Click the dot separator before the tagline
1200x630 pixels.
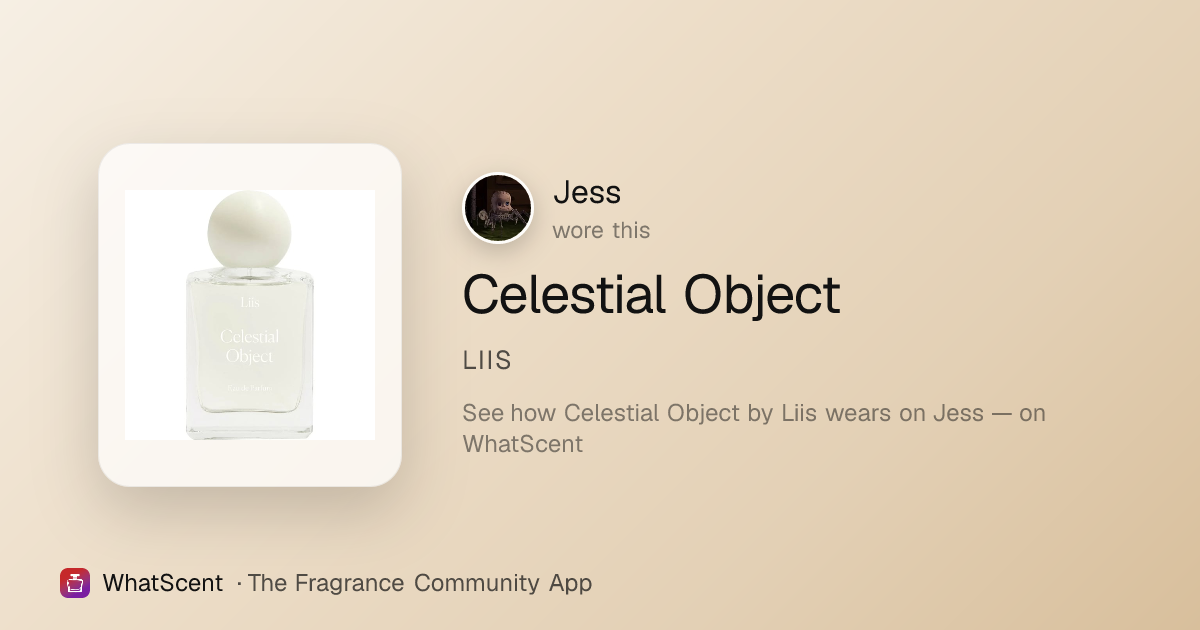coord(239,584)
